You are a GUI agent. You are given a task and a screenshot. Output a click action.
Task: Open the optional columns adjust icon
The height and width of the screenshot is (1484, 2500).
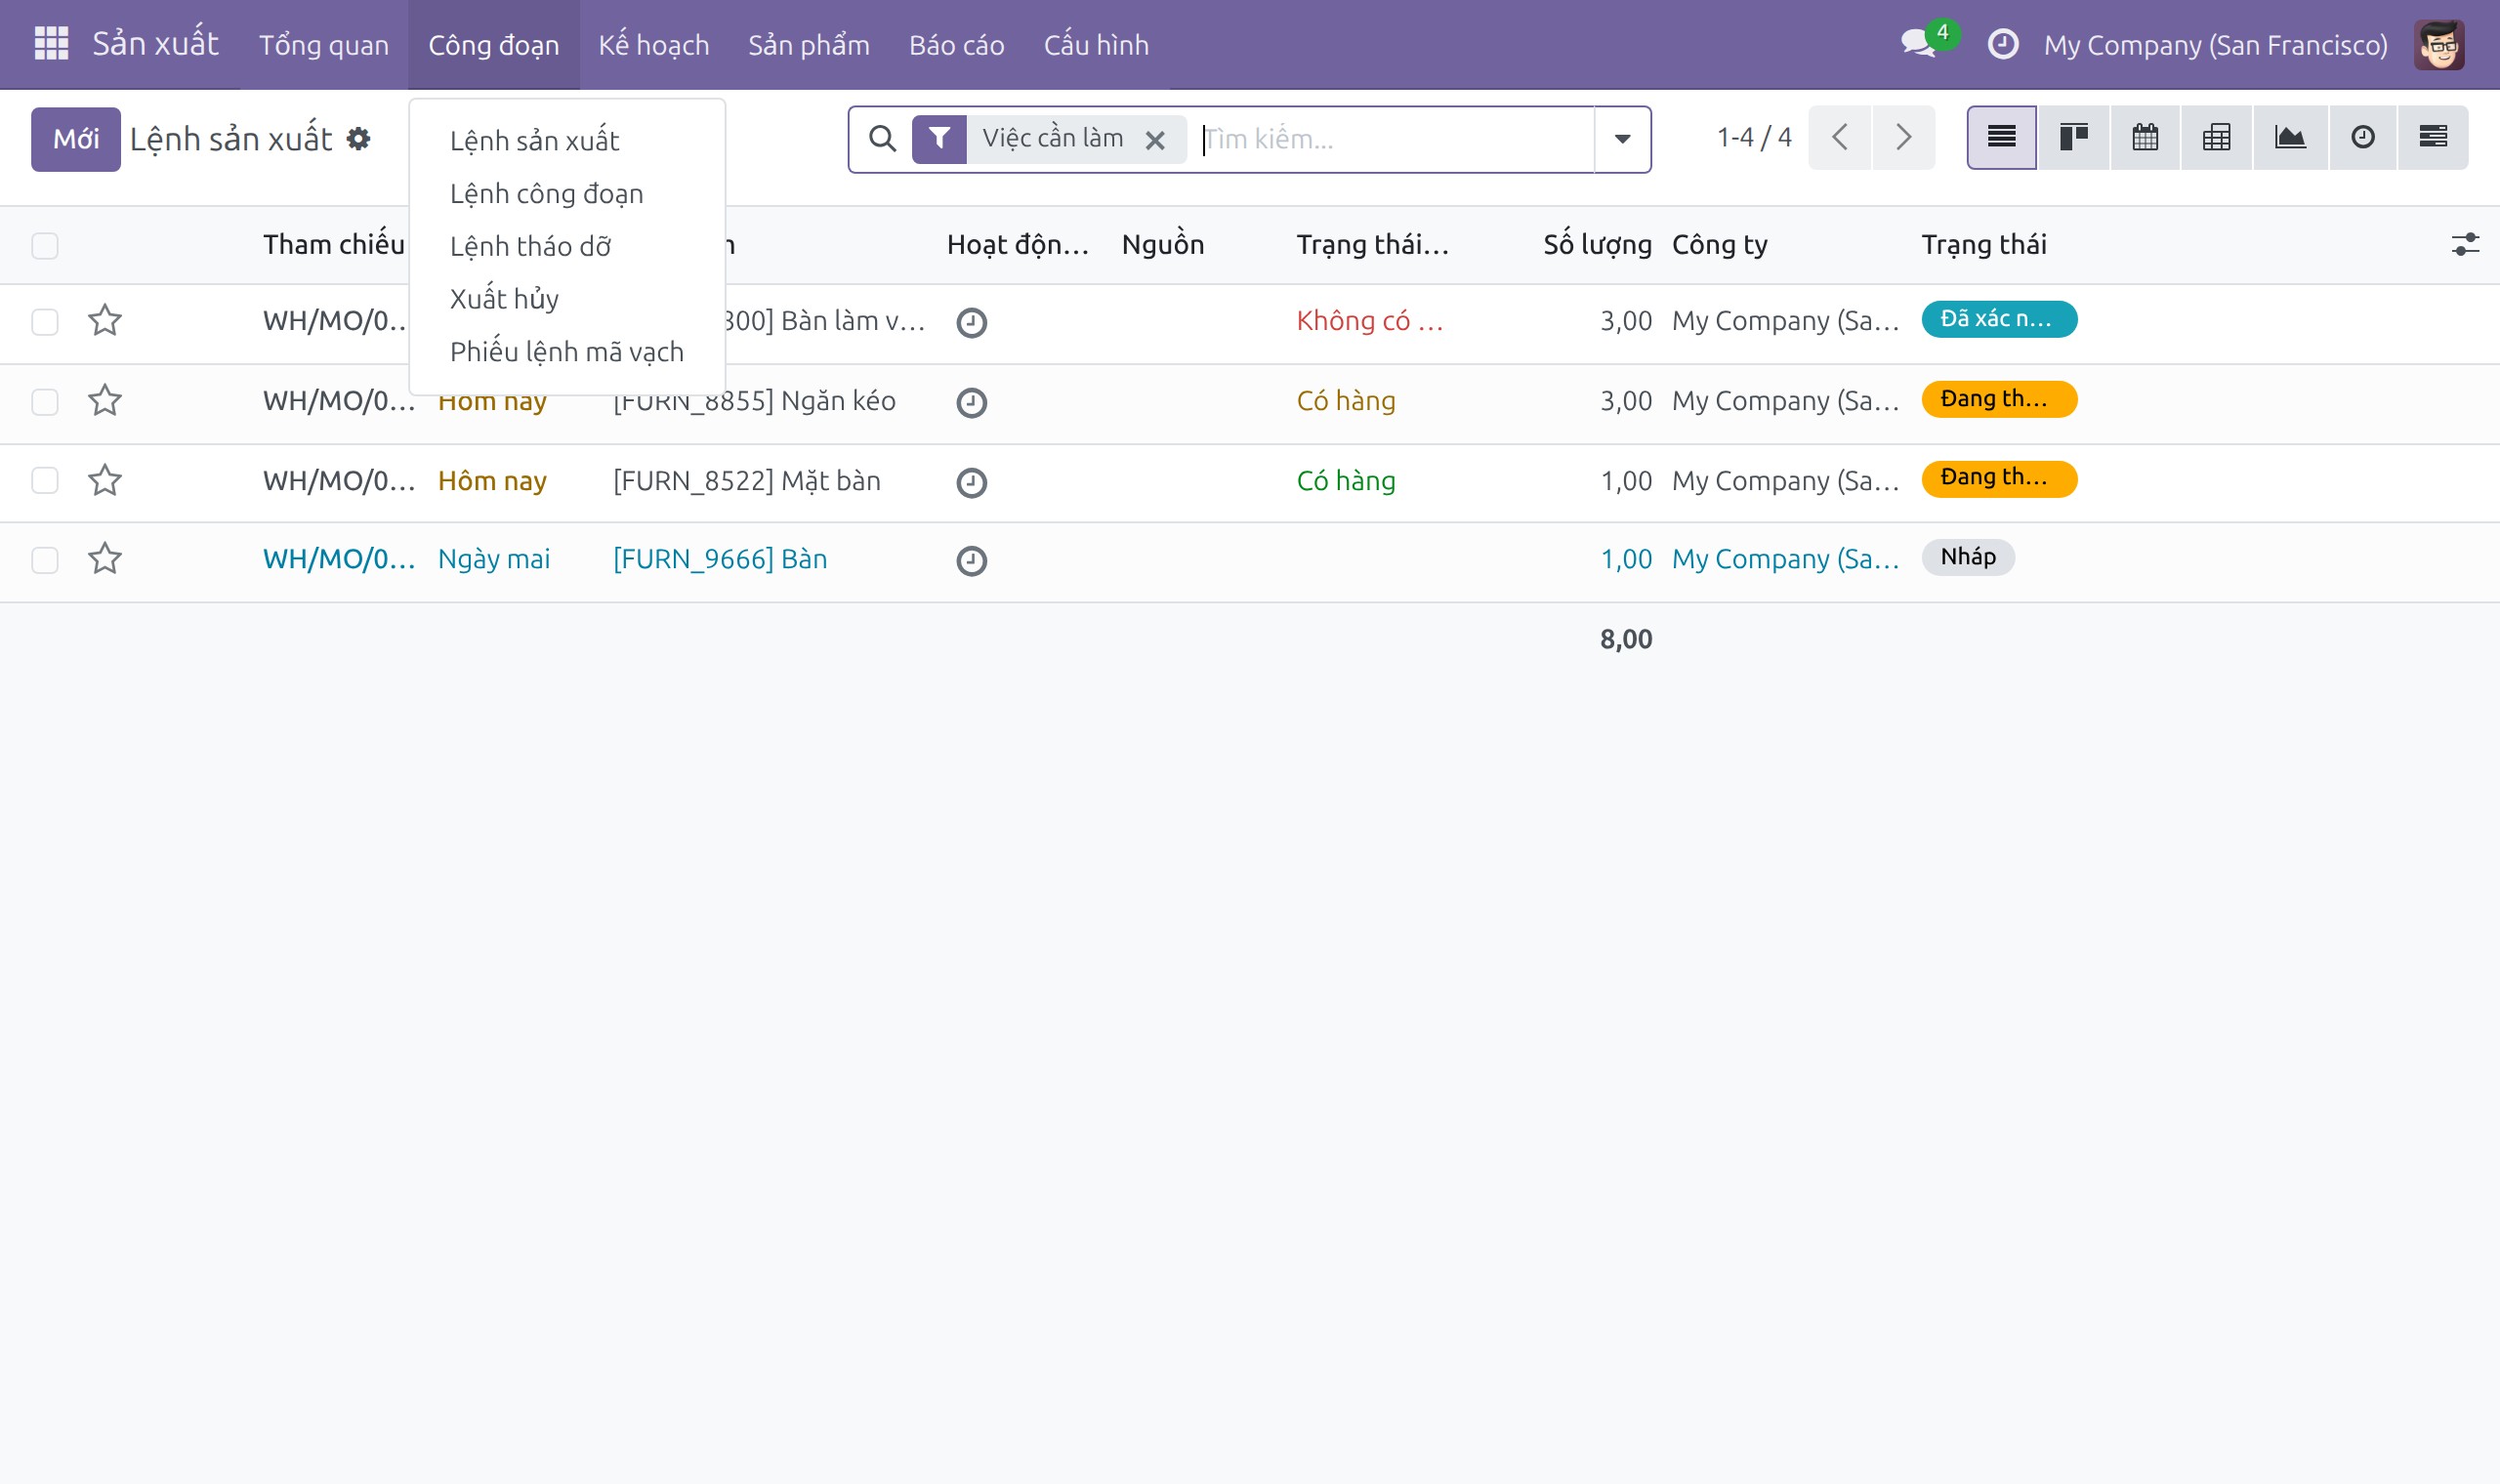2464,244
